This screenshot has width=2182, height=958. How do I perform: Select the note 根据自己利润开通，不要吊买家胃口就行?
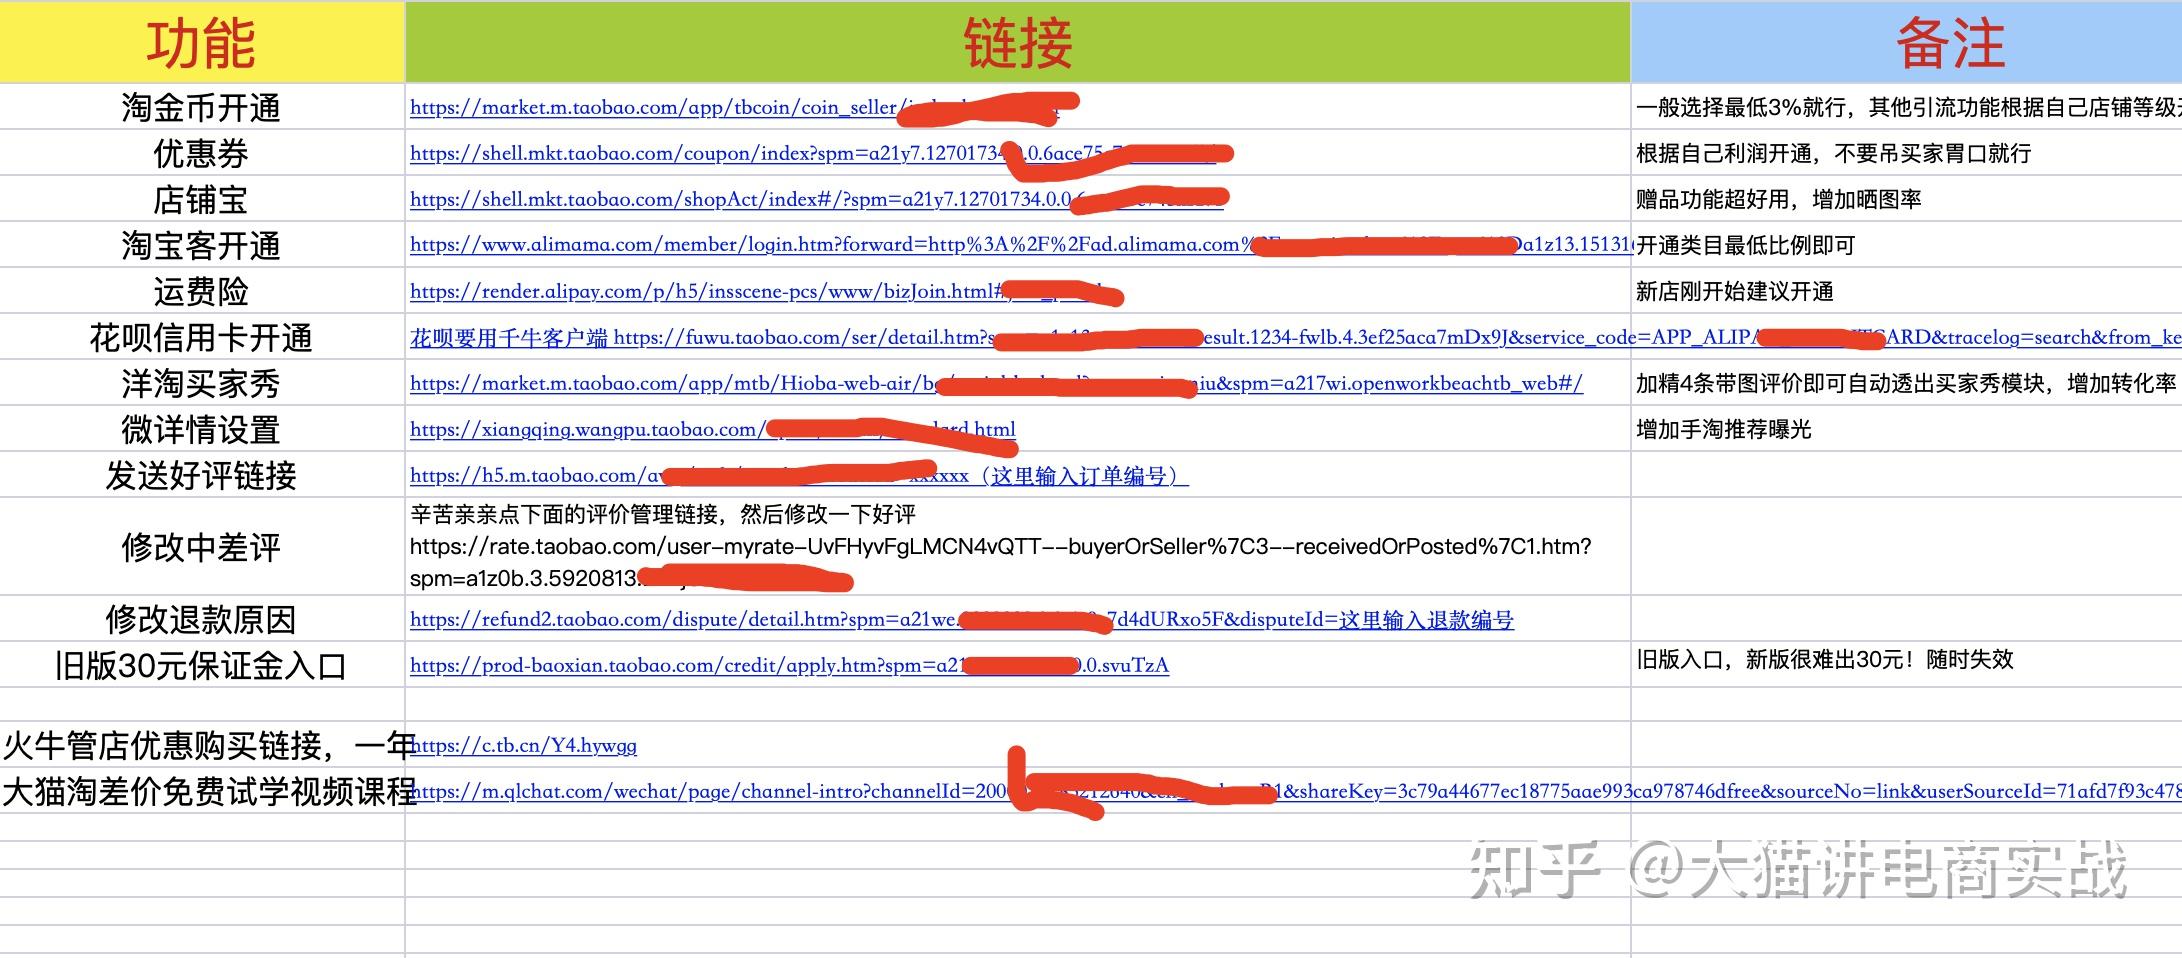coord(1907,153)
